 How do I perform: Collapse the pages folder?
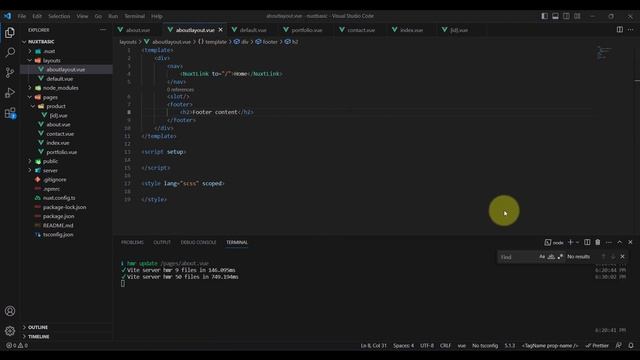(x=30, y=97)
